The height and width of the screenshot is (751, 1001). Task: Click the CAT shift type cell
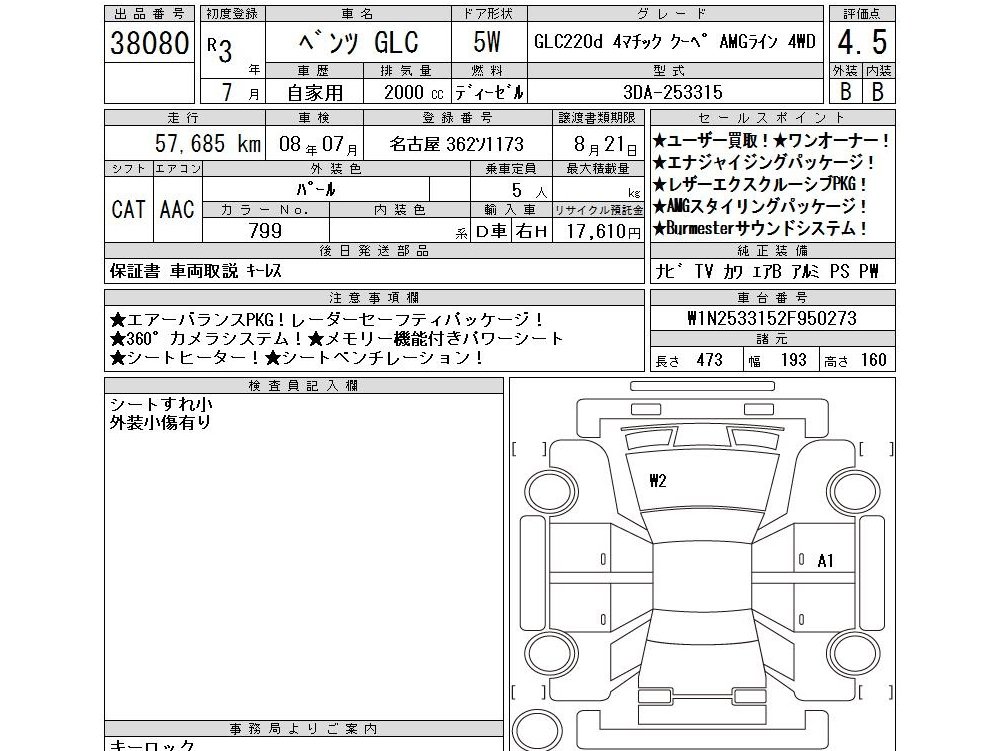(x=129, y=209)
